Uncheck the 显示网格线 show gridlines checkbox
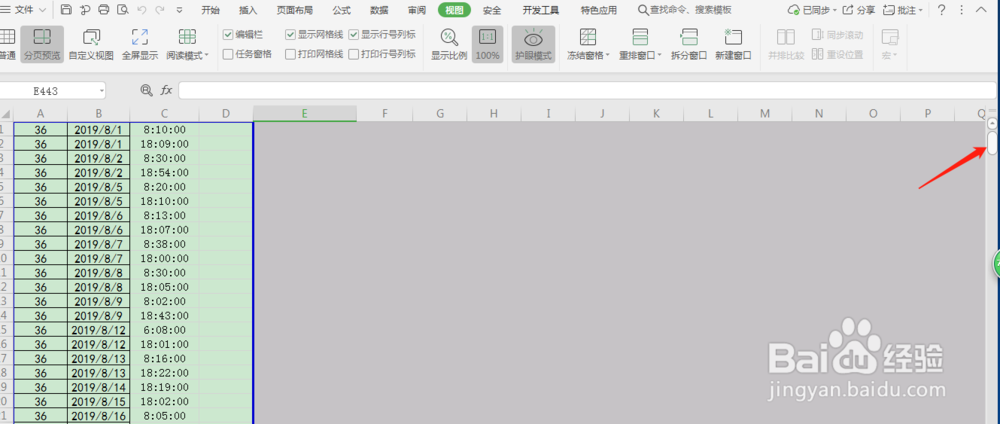Viewport: 1000px width, 424px height. pos(290,34)
